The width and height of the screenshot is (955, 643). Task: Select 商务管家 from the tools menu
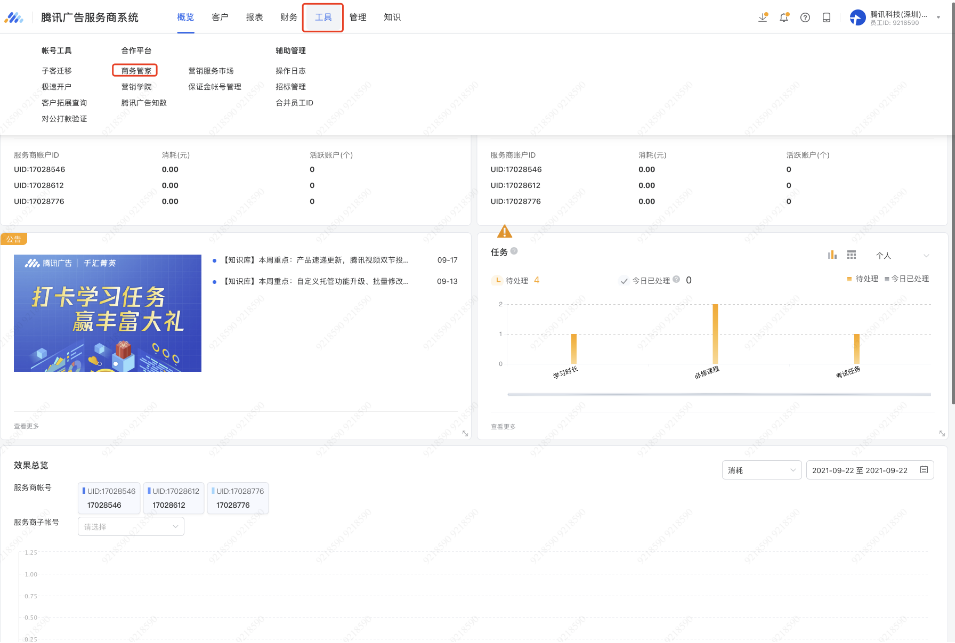pos(135,71)
